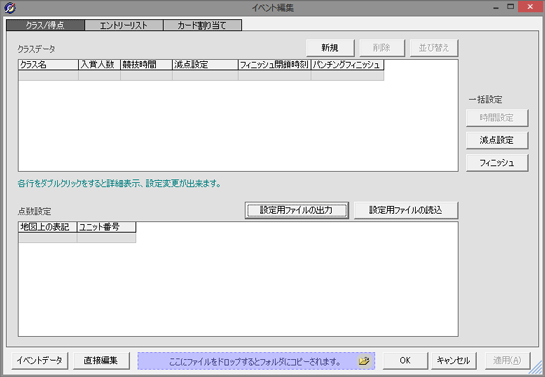Open イベントデータ button
The width and height of the screenshot is (545, 377).
tap(40, 361)
